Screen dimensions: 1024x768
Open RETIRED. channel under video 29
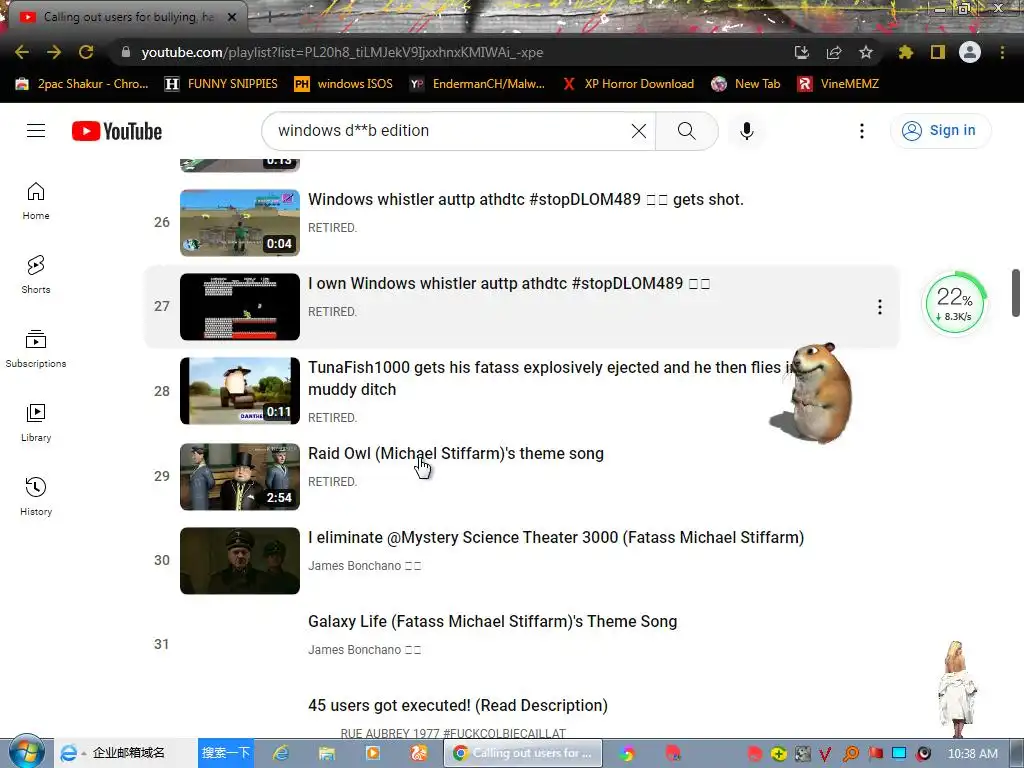[x=332, y=482]
